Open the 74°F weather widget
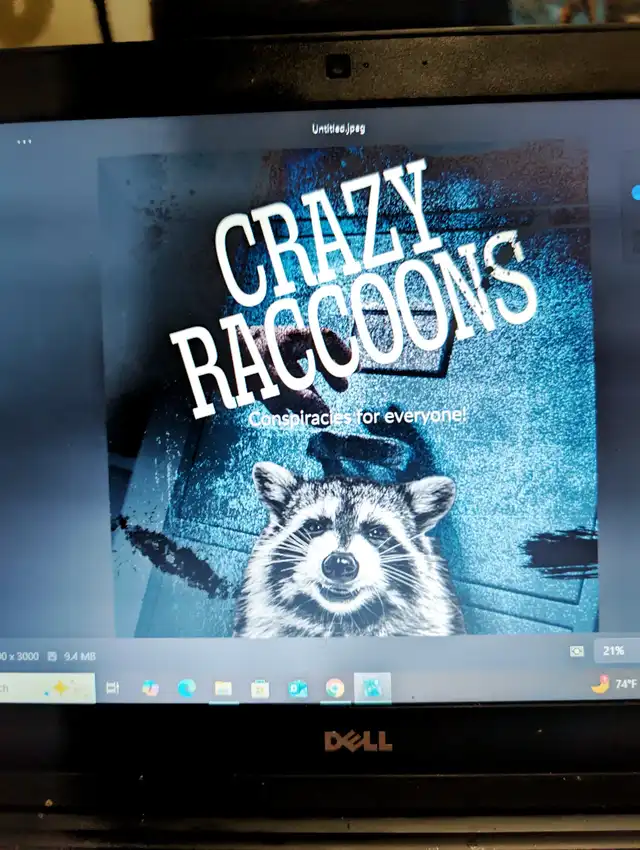Image resolution: width=640 pixels, height=850 pixels. [x=615, y=684]
